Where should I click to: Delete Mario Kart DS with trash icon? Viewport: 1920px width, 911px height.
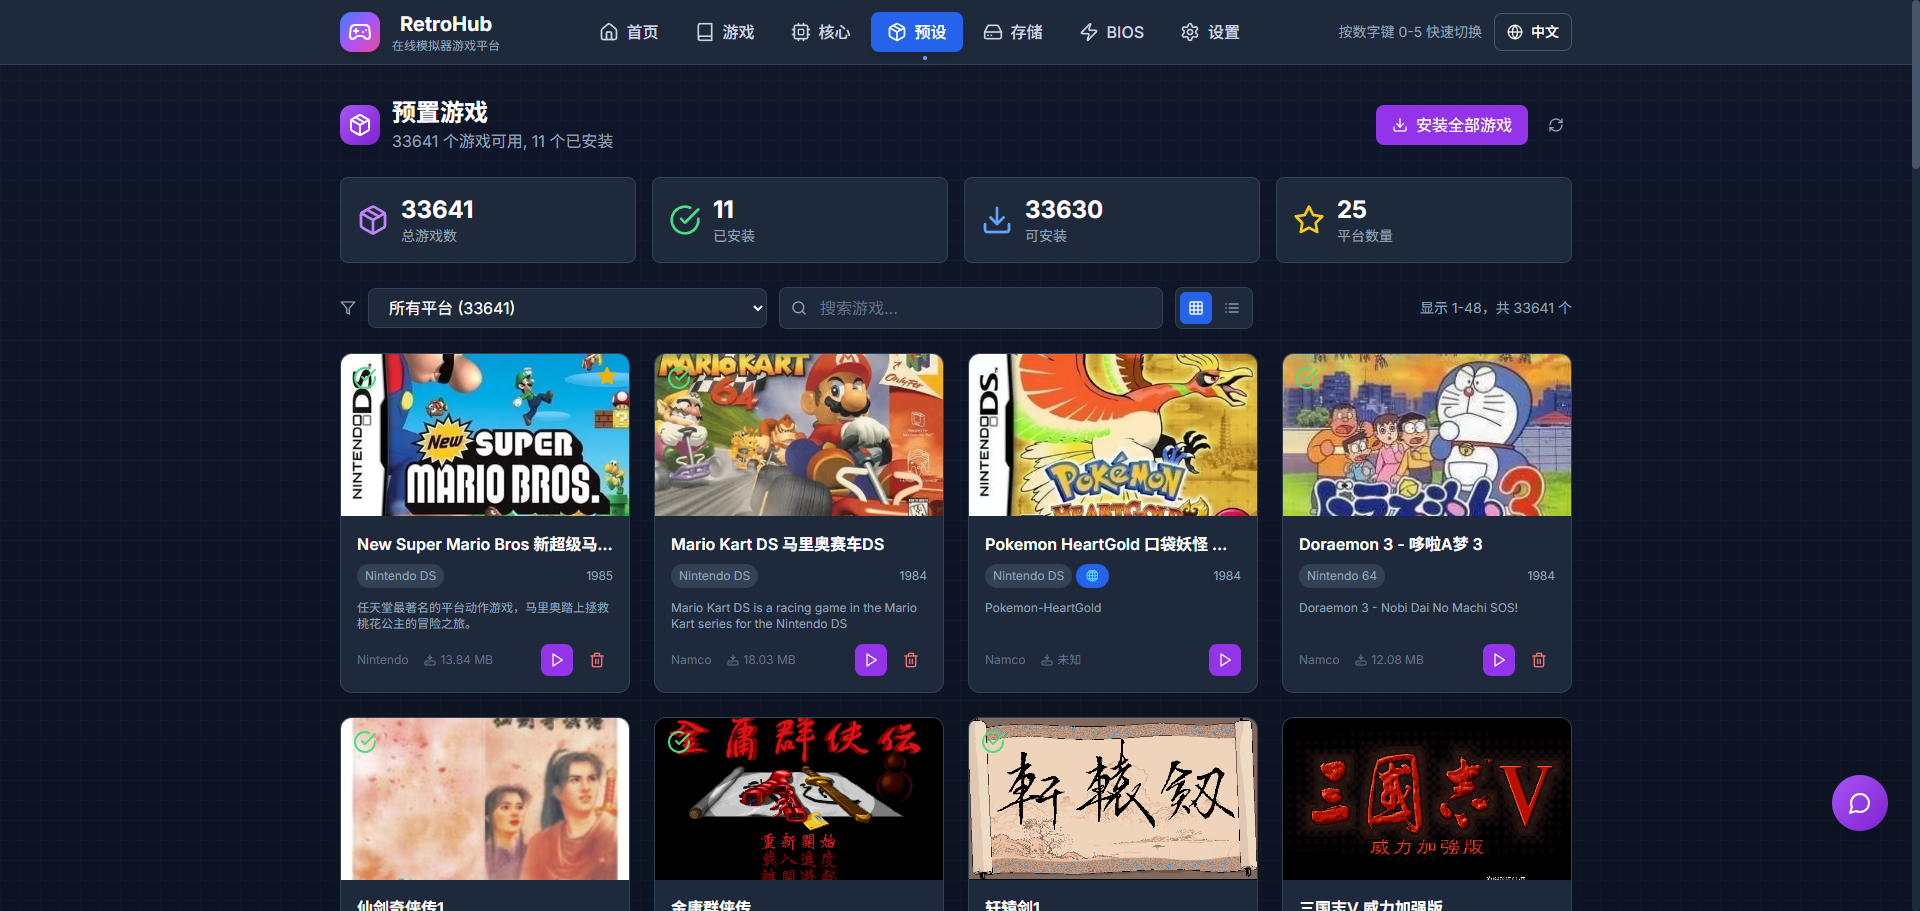click(911, 660)
